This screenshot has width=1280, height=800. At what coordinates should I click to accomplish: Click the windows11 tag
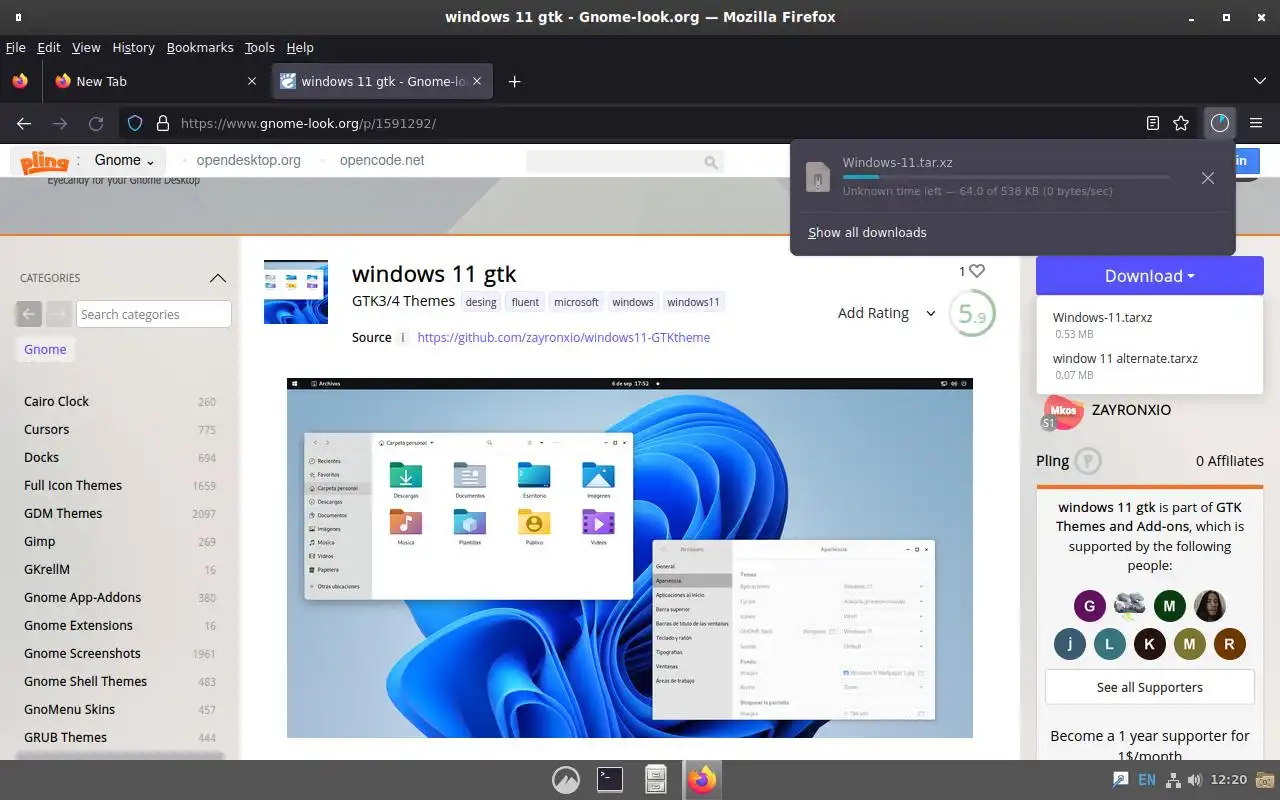[x=693, y=302]
